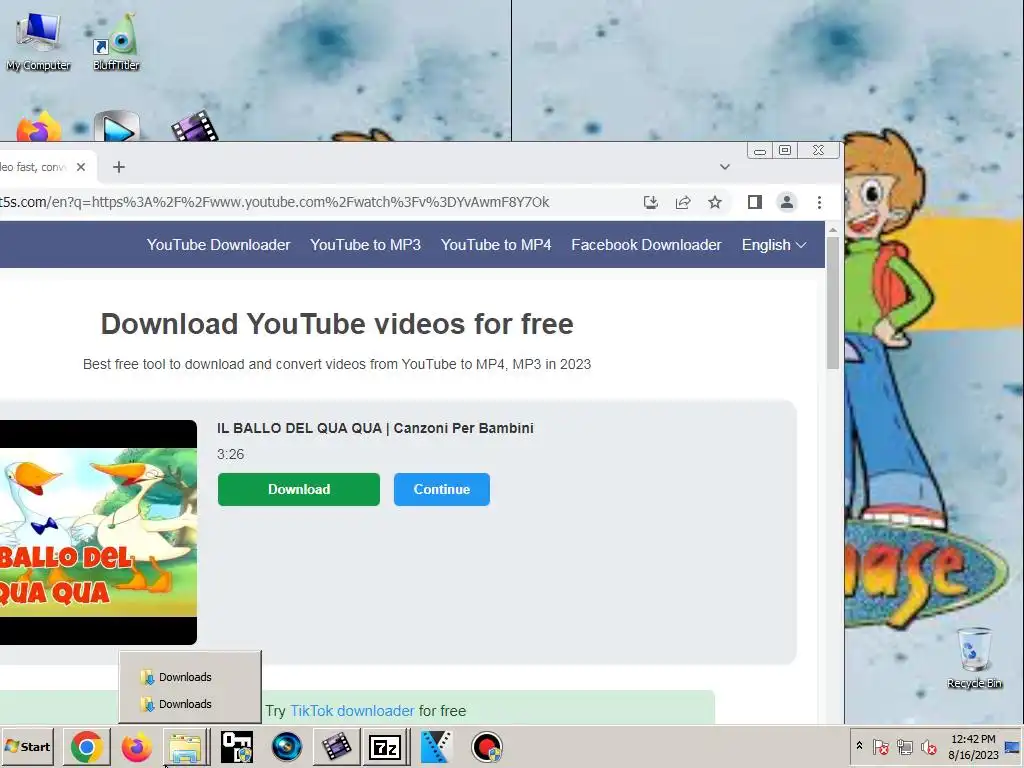Open the Recycle Bin
The image size is (1024, 768).
pos(974,658)
